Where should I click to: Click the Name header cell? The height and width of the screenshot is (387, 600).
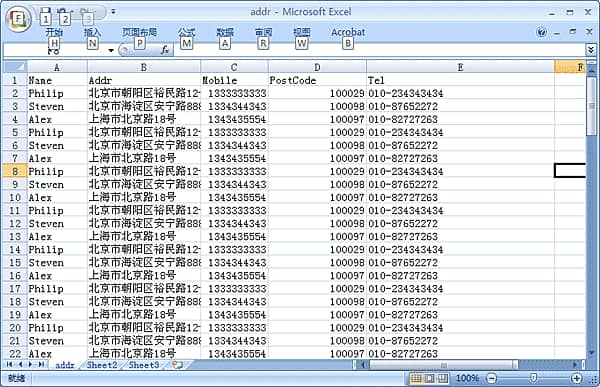57,80
